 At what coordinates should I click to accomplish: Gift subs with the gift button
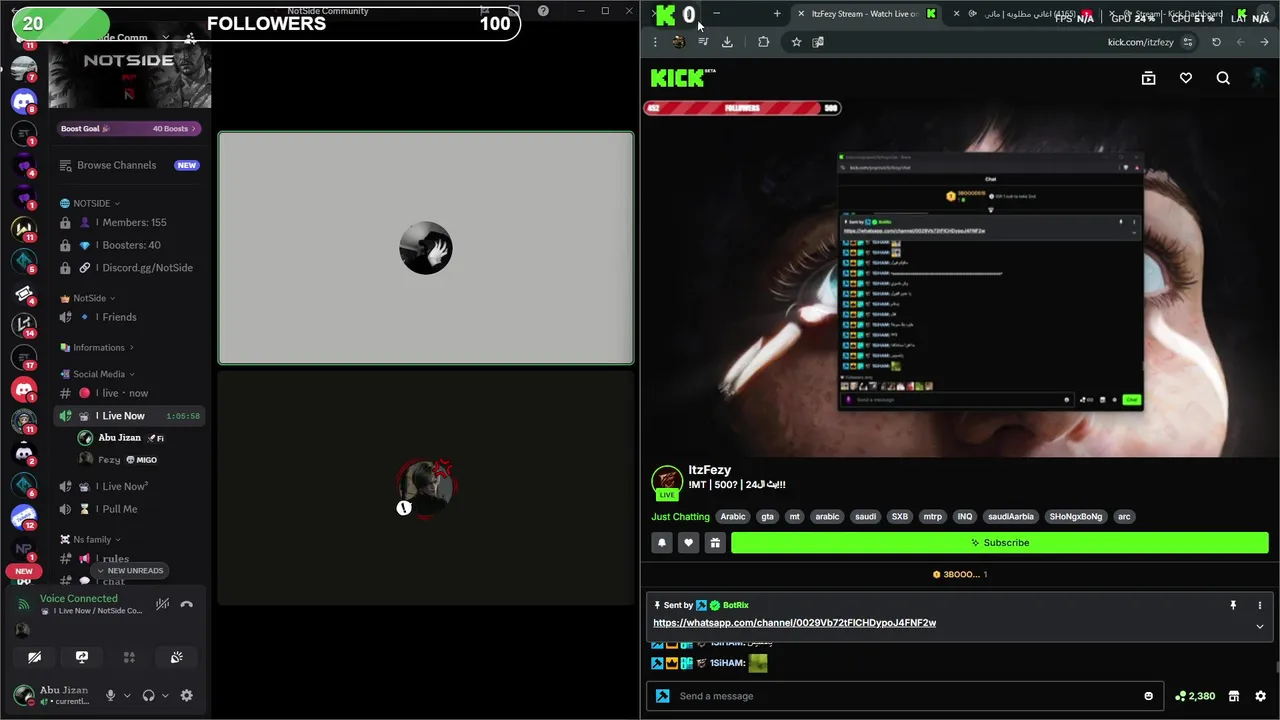(x=714, y=543)
